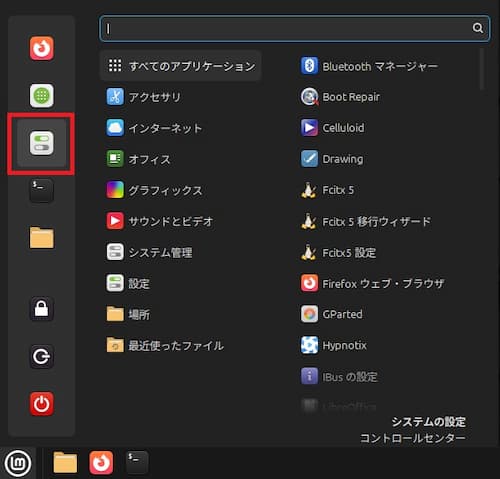This screenshot has width=500, height=479.
Task: Launch Fcitx 5 移行ウィザード
Action: point(366,221)
